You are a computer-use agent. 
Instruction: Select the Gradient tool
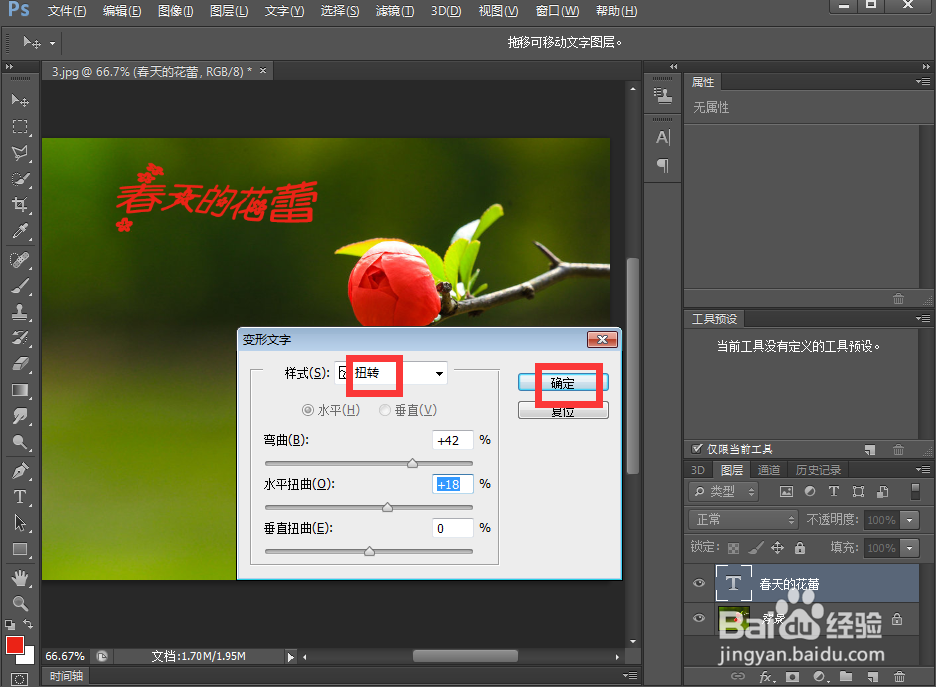(x=20, y=390)
